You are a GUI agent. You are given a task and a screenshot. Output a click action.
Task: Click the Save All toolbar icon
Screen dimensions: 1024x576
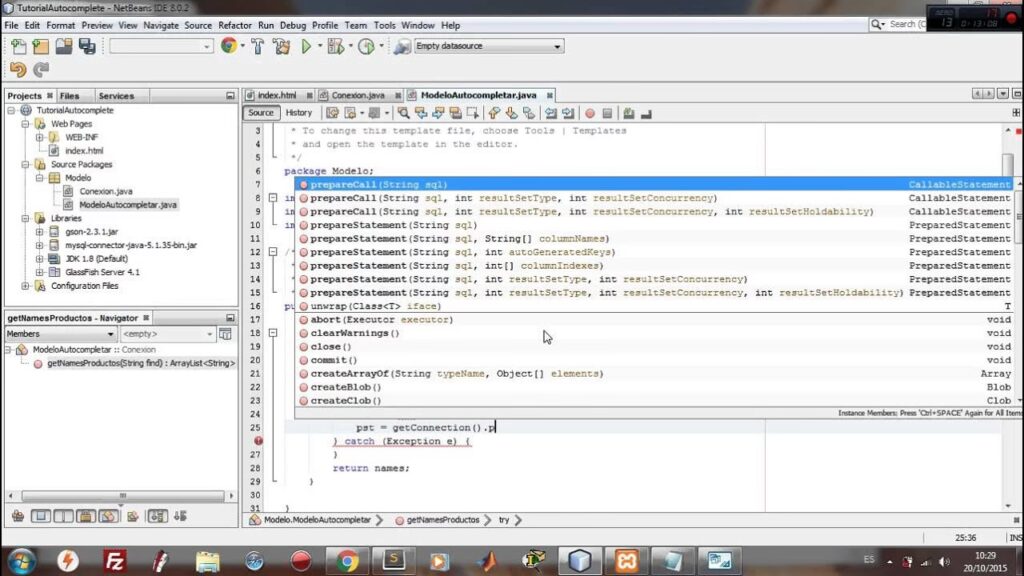coord(87,46)
